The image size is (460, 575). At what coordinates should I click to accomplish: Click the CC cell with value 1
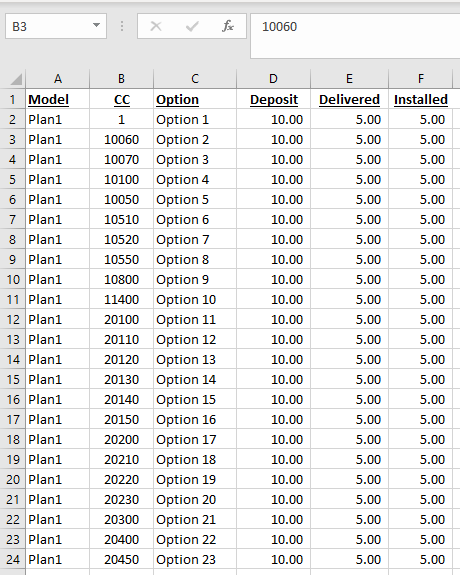coord(121,120)
